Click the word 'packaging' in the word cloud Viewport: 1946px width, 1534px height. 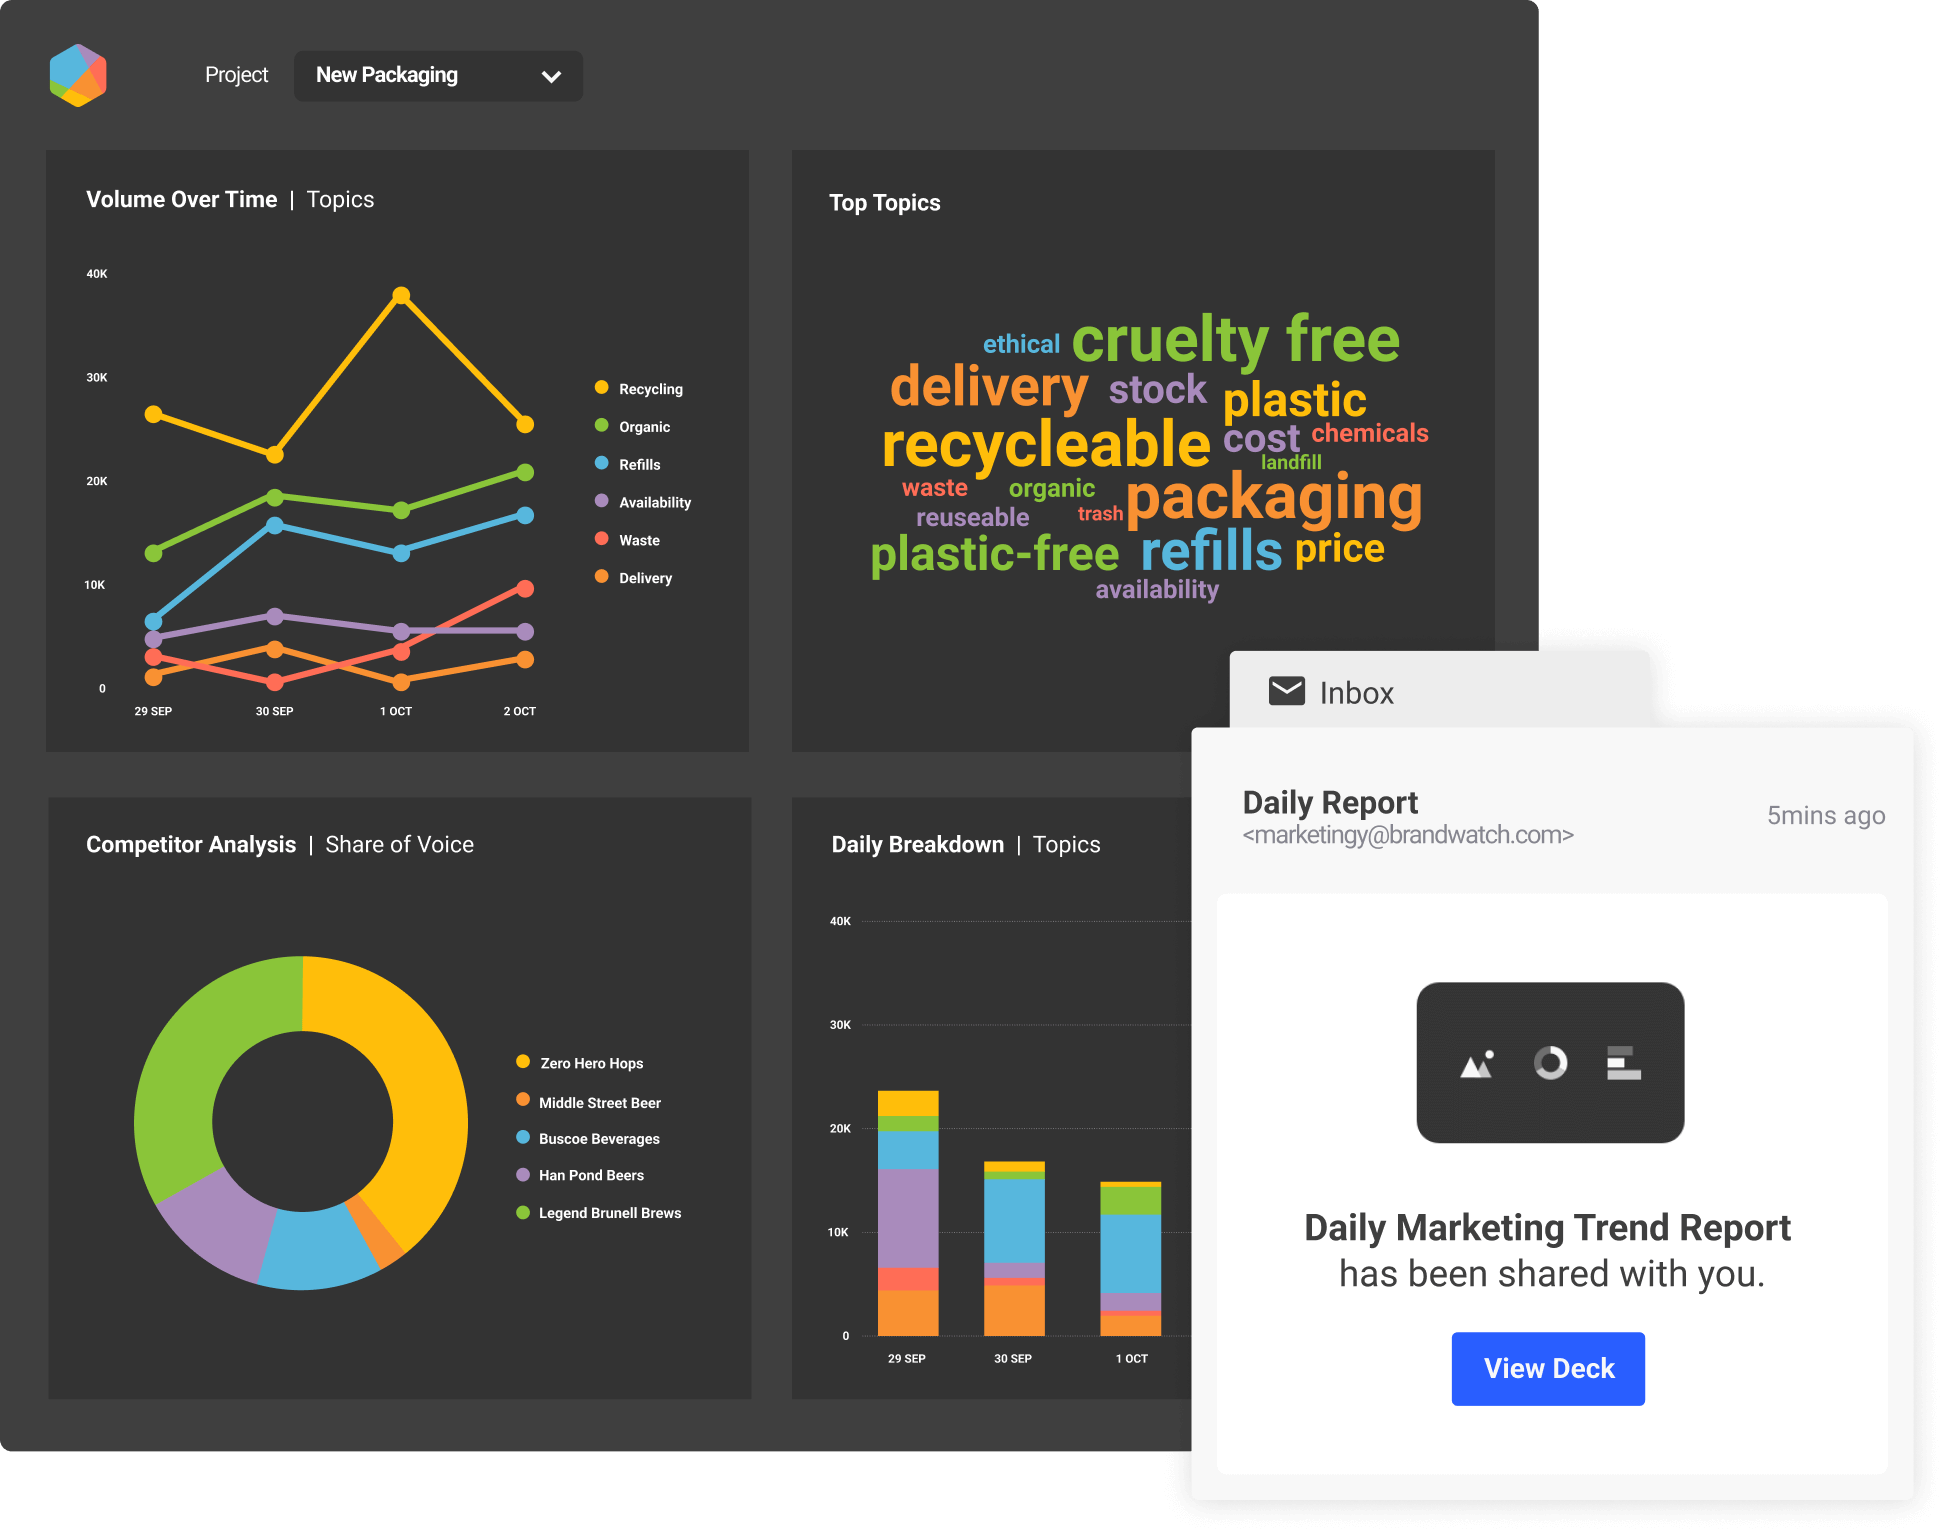pyautogui.click(x=1273, y=499)
